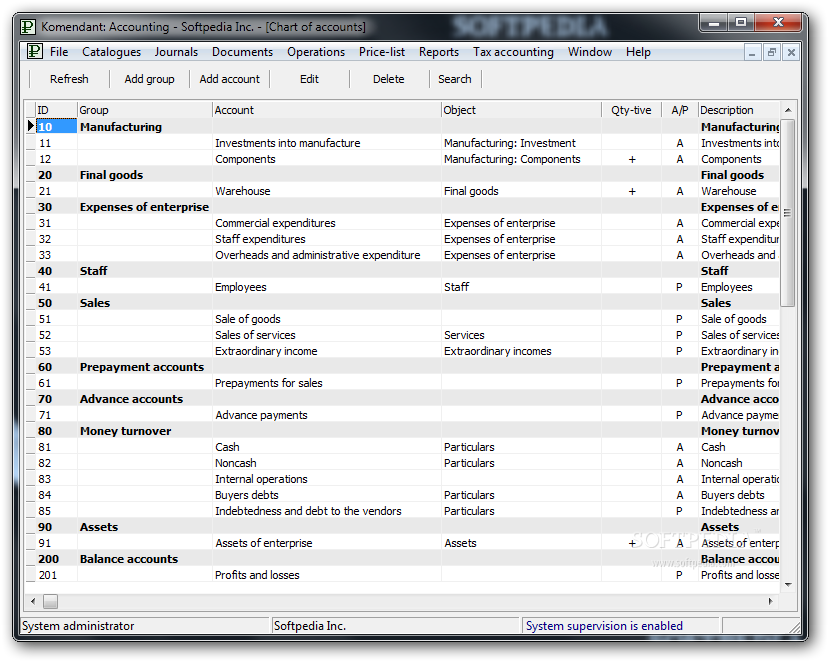Select the Prepayments for sales account
This screenshot has width=829, height=662.
click(327, 383)
